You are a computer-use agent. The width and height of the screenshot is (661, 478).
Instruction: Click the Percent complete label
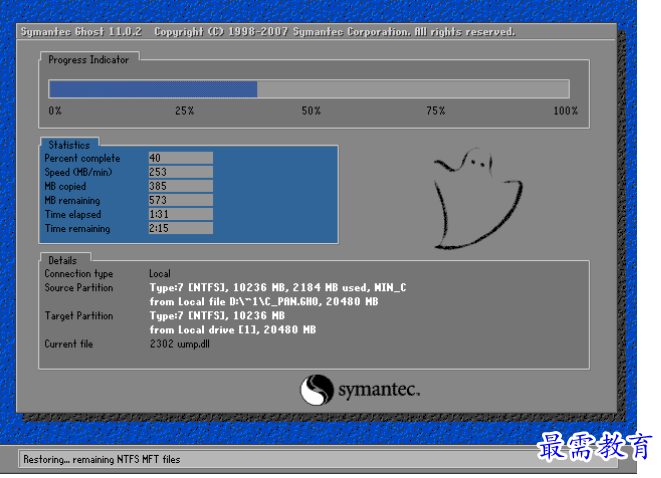[x=82, y=158]
